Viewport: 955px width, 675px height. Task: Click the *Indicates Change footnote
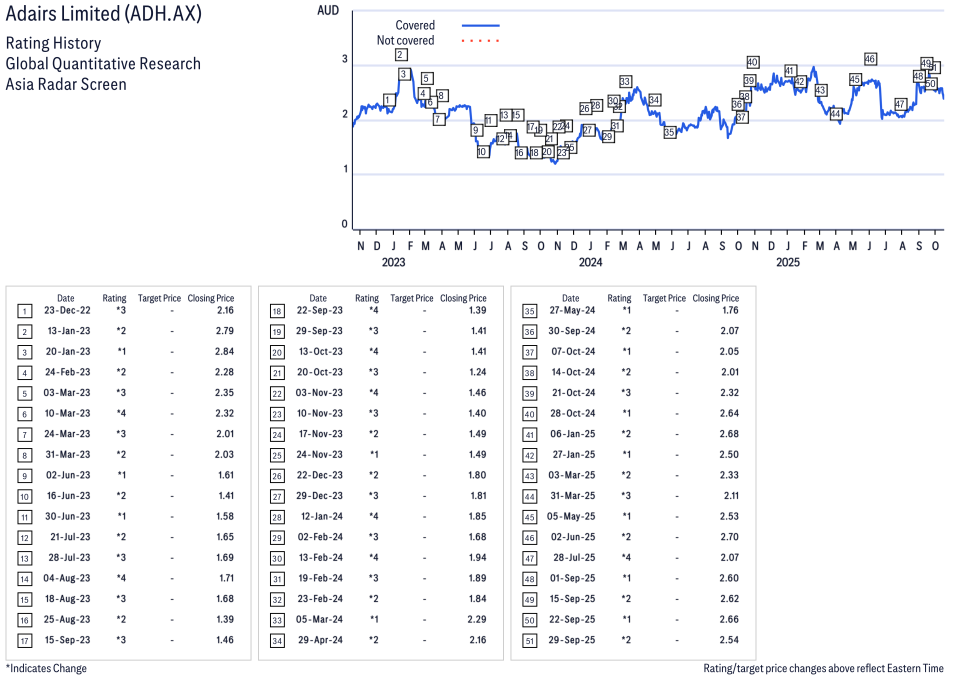[x=46, y=668]
